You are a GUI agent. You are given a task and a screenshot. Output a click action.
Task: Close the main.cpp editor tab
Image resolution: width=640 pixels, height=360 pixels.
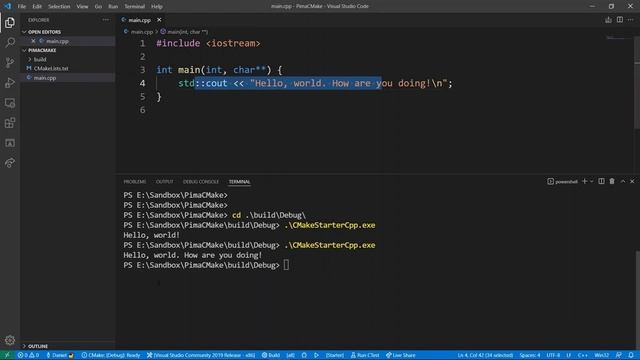coord(159,20)
